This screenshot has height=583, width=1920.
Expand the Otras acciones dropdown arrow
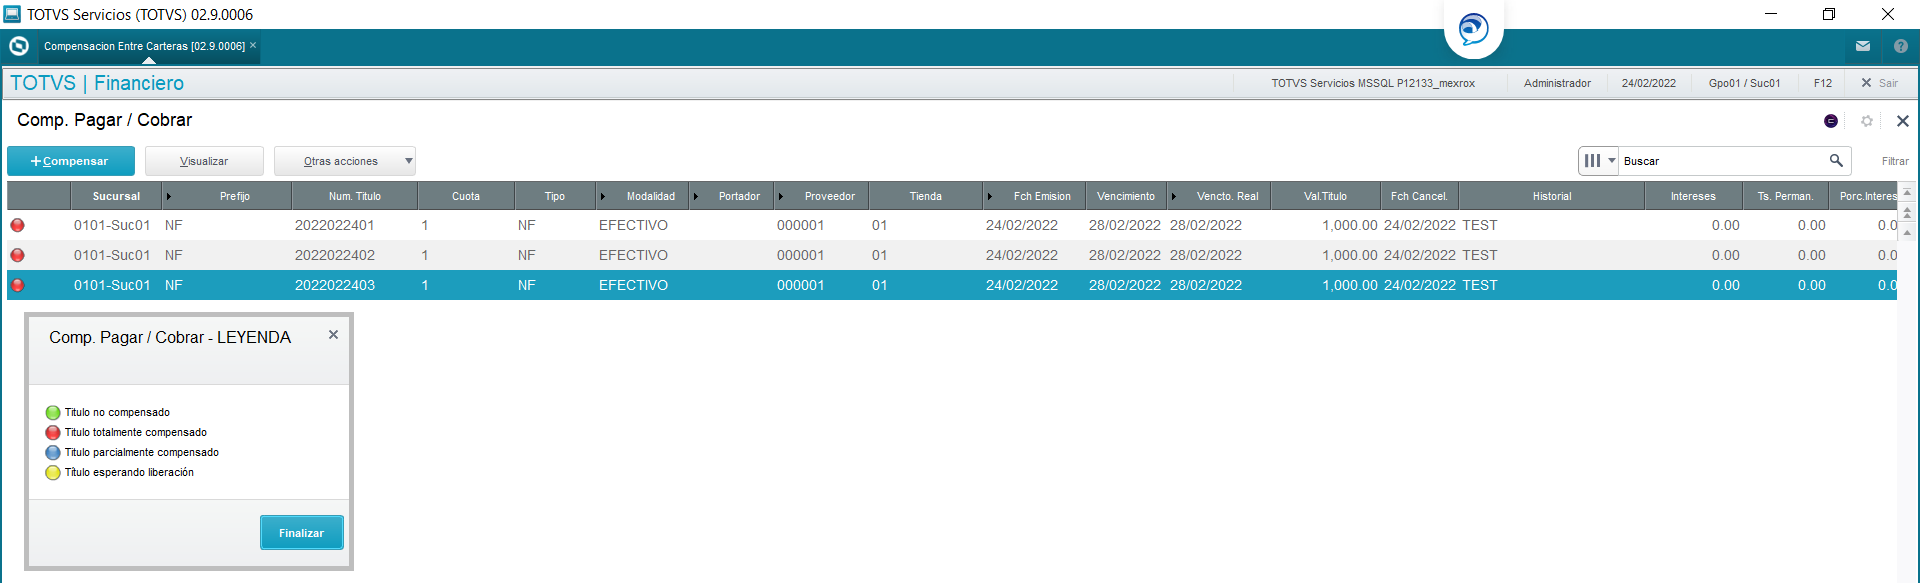click(x=408, y=161)
